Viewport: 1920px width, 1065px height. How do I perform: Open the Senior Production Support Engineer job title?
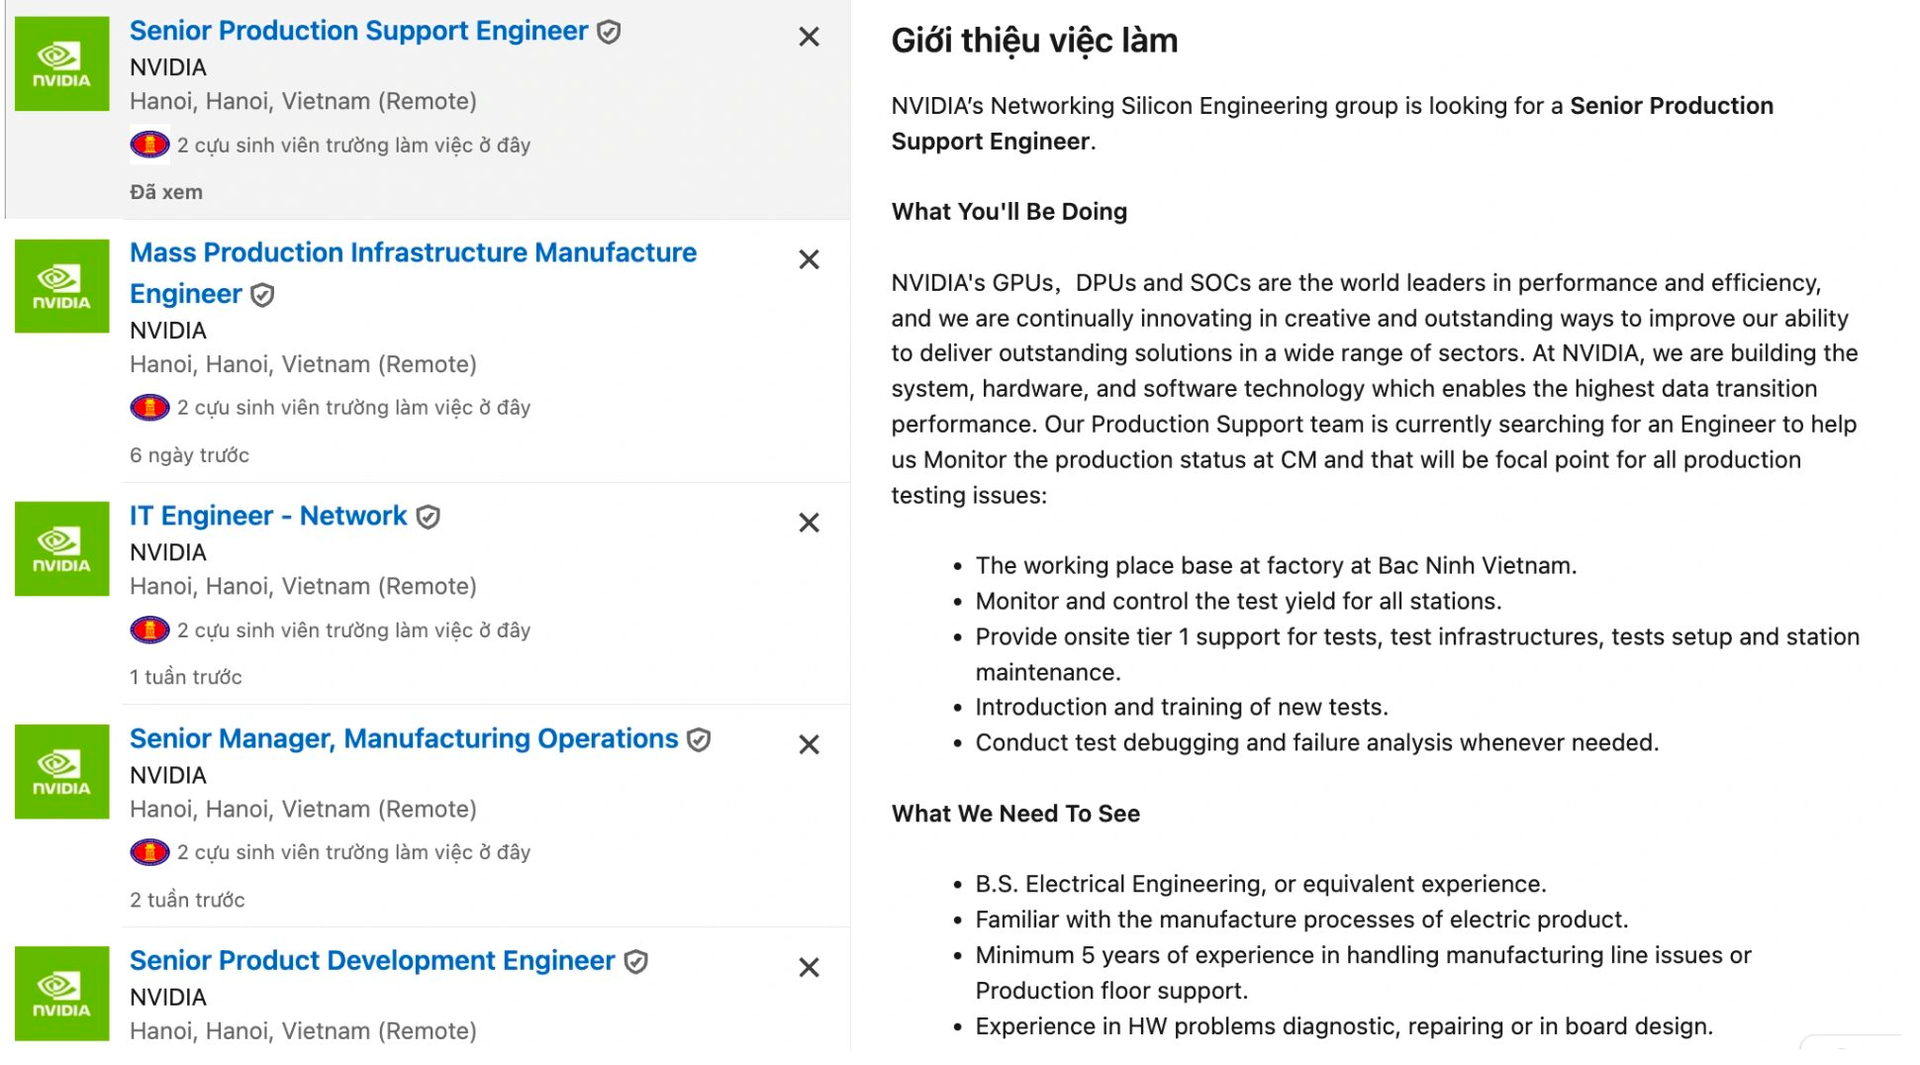pyautogui.click(x=358, y=31)
